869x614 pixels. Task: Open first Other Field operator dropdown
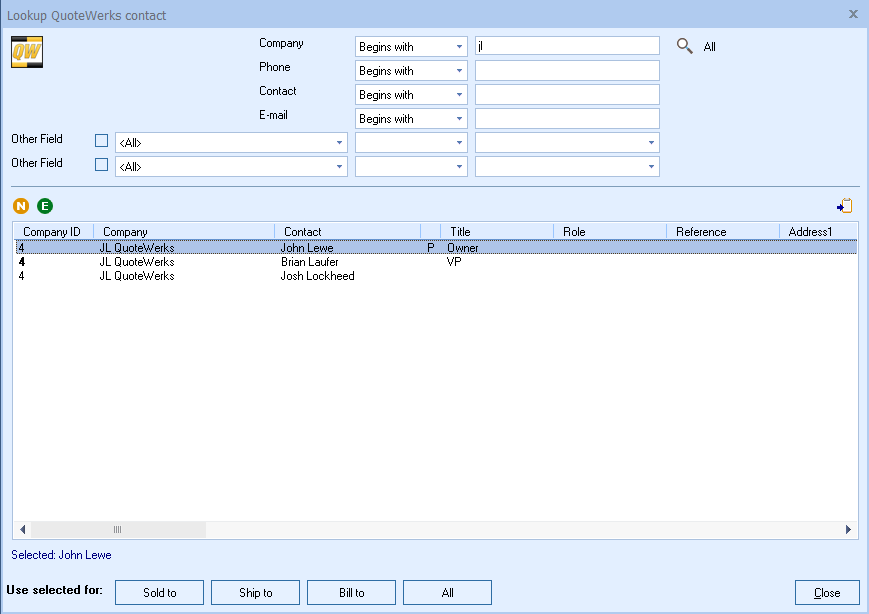pos(411,142)
